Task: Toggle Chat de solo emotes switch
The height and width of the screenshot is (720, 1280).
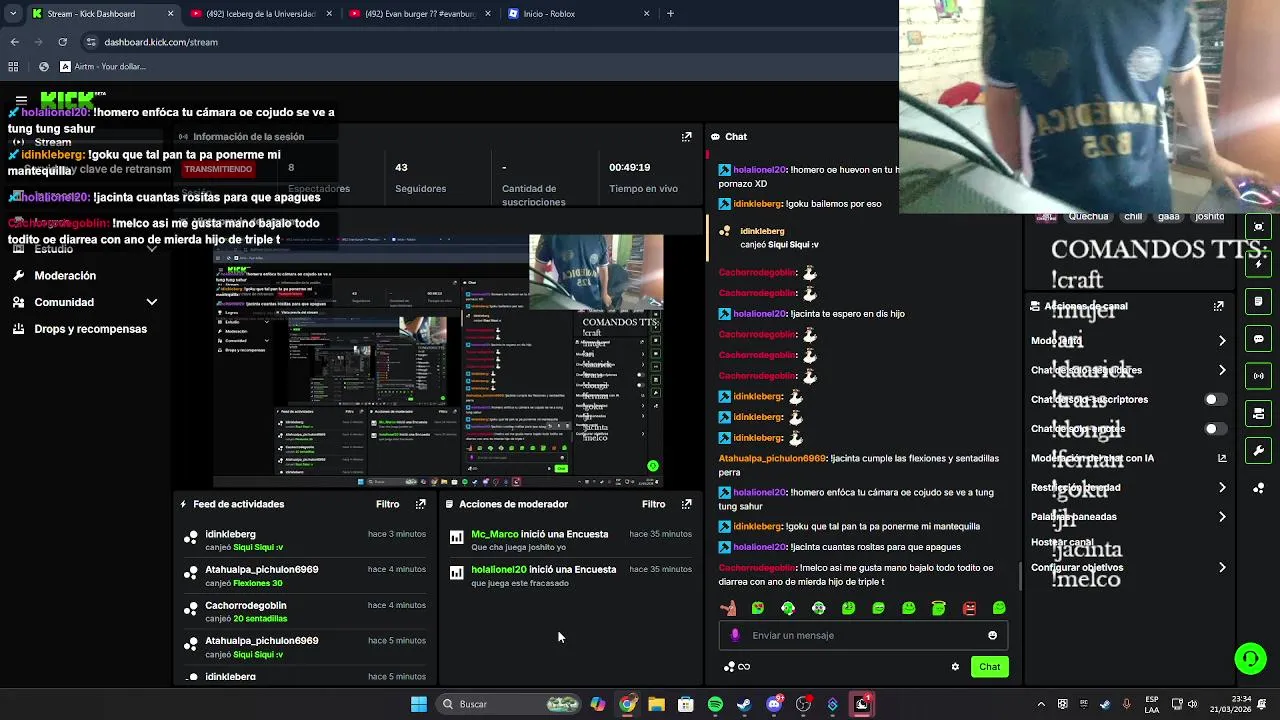Action: (x=1214, y=429)
